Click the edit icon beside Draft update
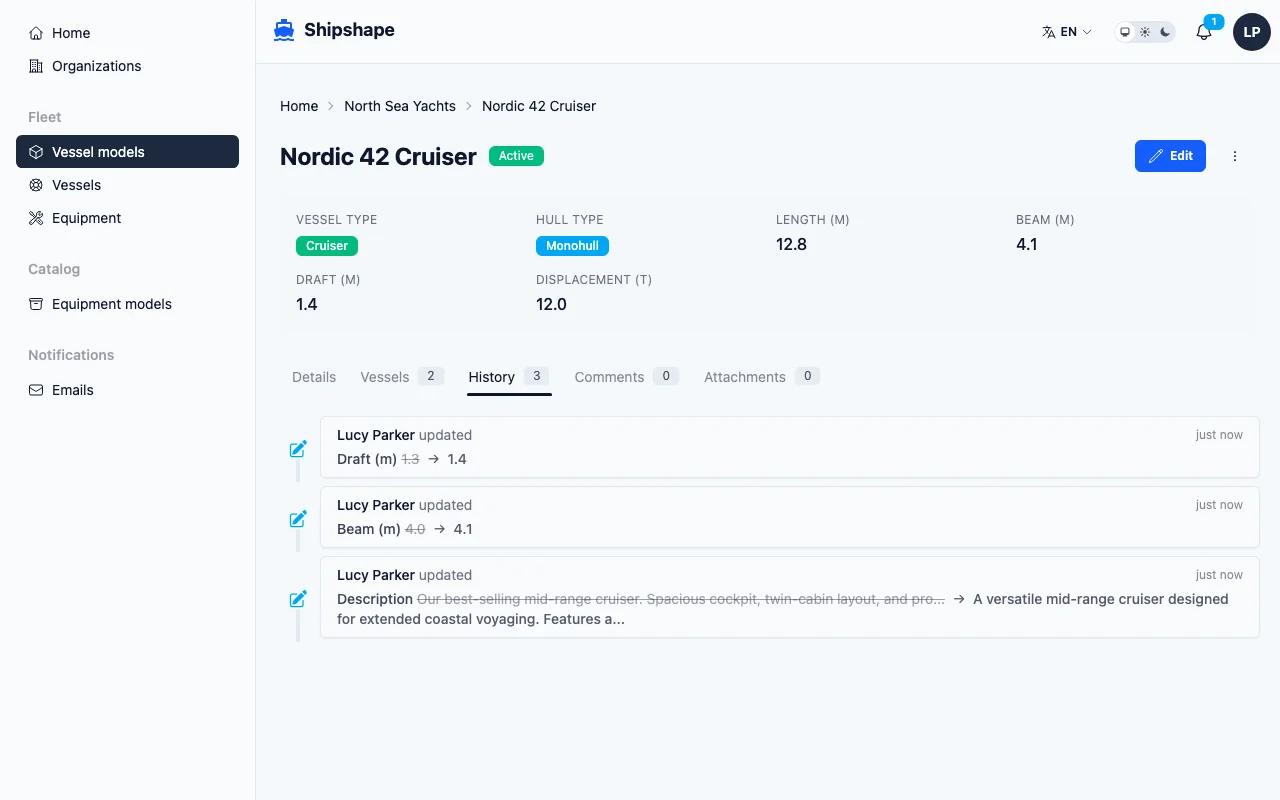Screen dimensions: 1280x800 pos(298,449)
